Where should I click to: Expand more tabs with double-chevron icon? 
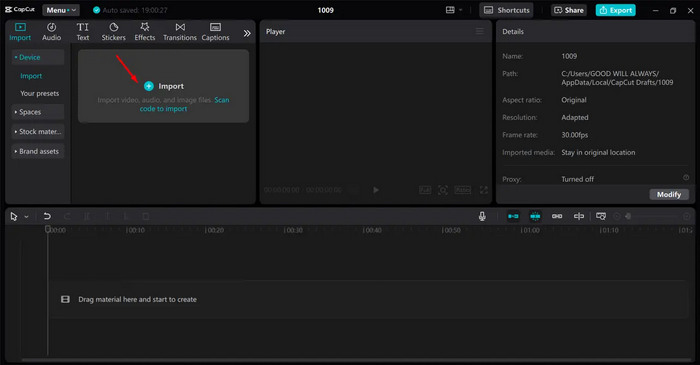(247, 33)
